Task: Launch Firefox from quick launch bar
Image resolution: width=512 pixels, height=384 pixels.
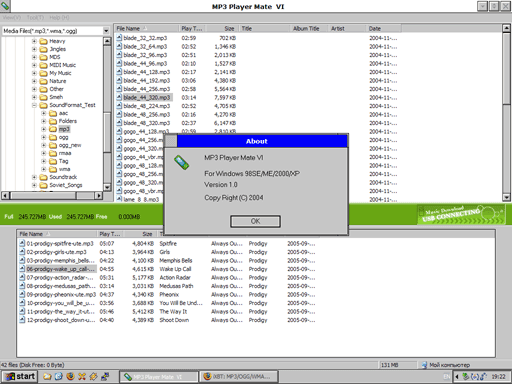Action: (70, 376)
